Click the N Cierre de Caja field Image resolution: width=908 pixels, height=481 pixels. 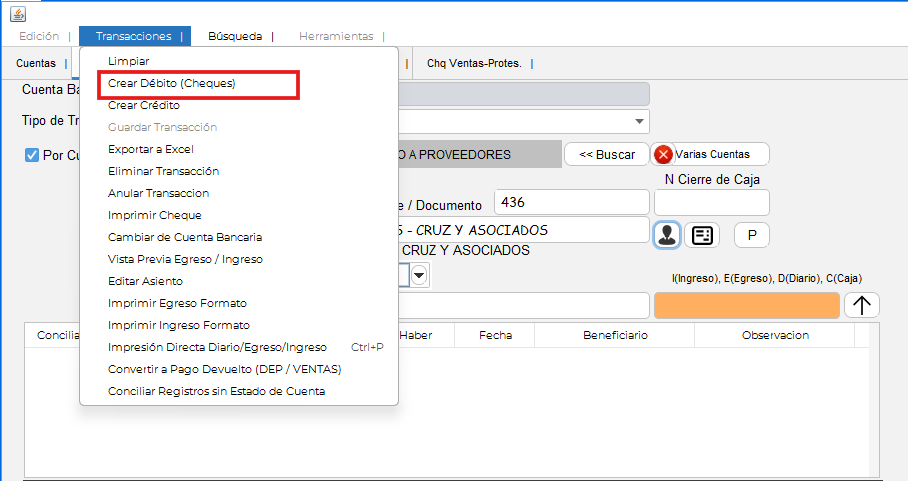(x=711, y=203)
